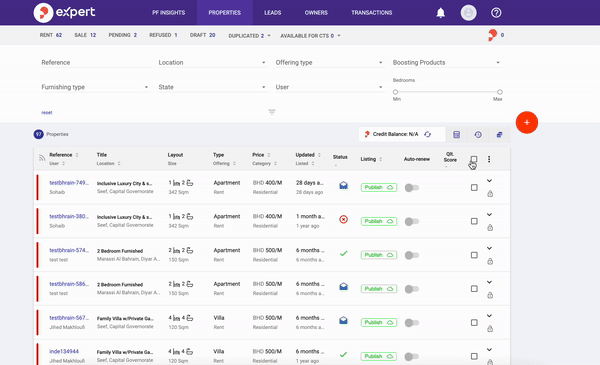This screenshot has height=365, width=600.
Task: Expand row details for testbhrain-749
Action: [x=489, y=181]
